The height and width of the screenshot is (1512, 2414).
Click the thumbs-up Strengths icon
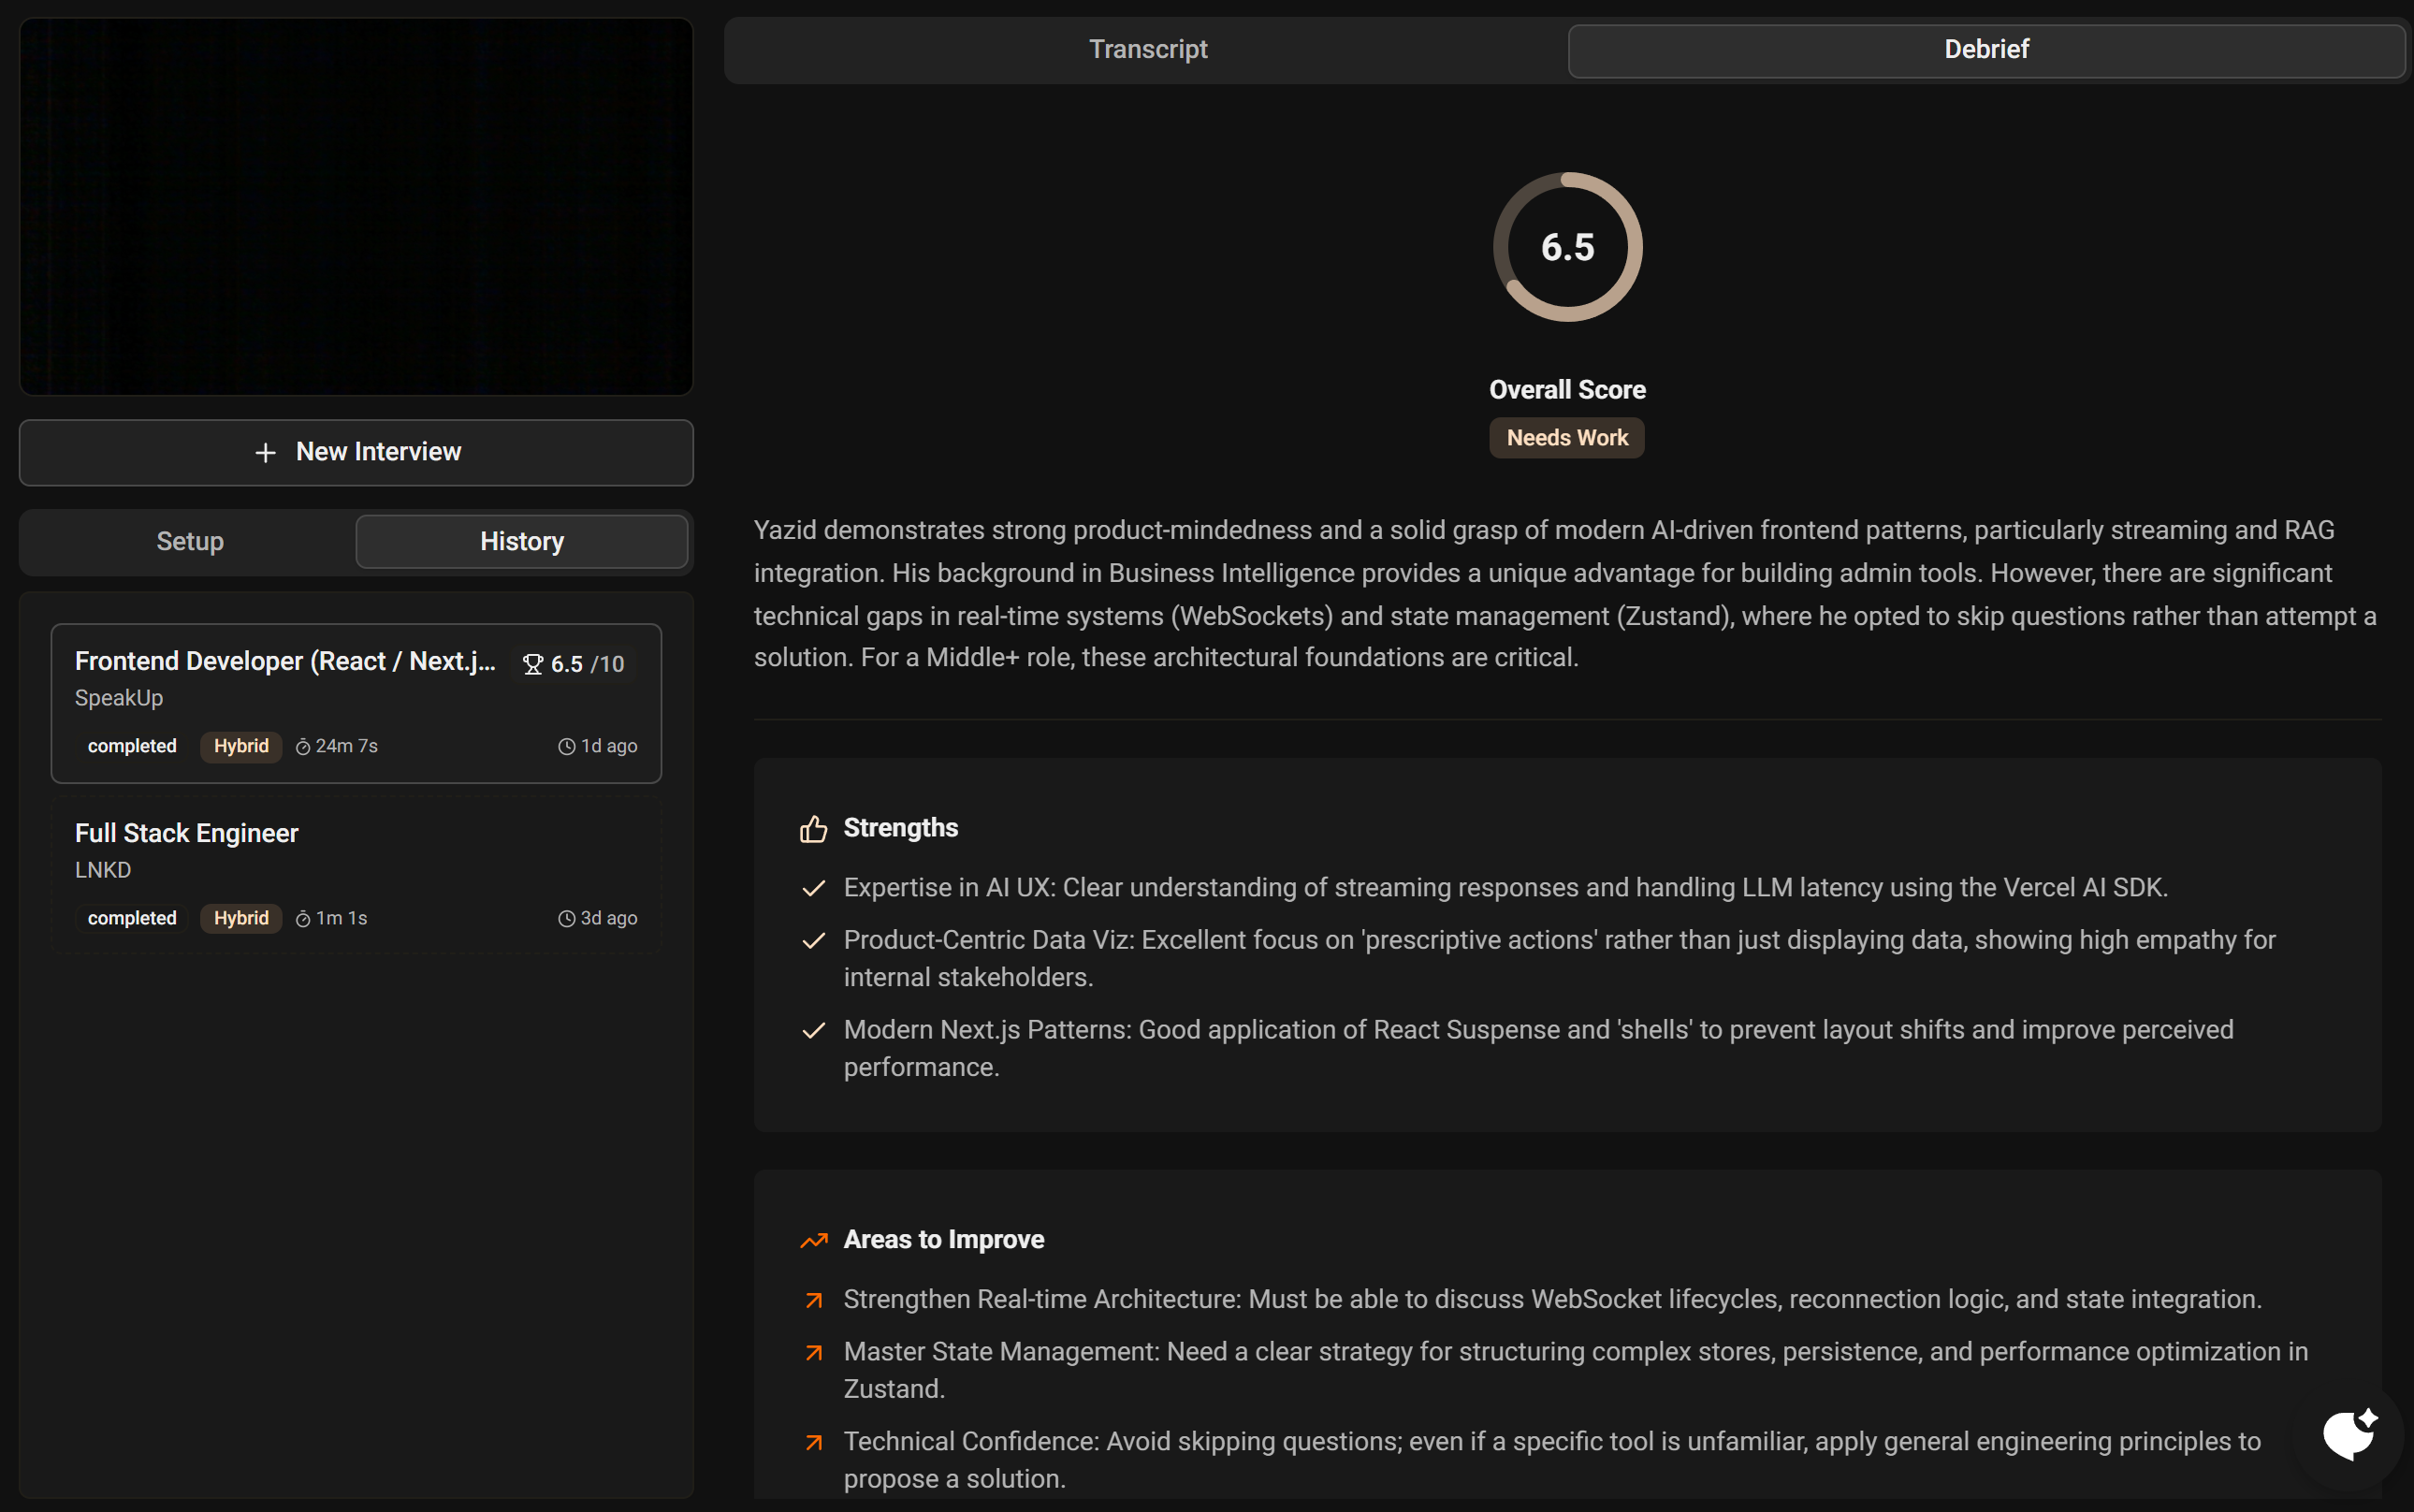tap(813, 828)
